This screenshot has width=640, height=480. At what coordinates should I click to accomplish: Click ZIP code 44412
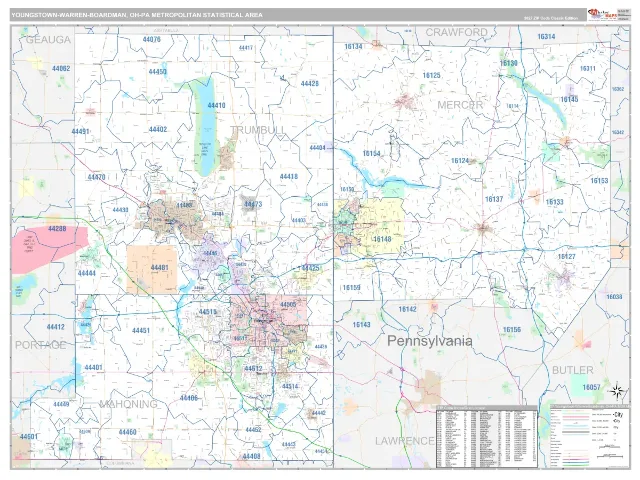tap(56, 327)
